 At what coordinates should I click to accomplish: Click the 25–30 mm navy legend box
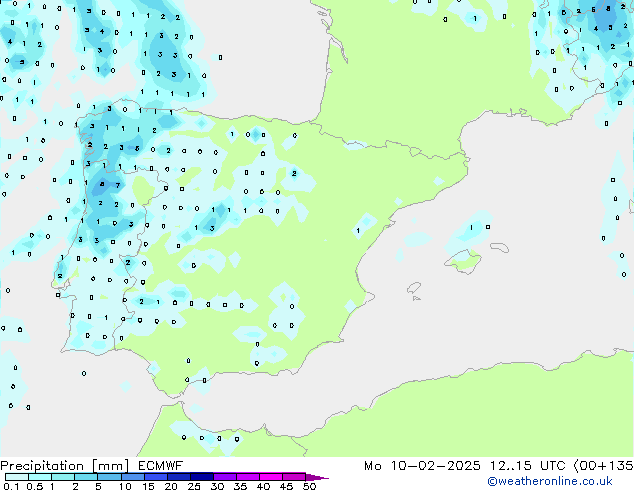[x=201, y=477]
